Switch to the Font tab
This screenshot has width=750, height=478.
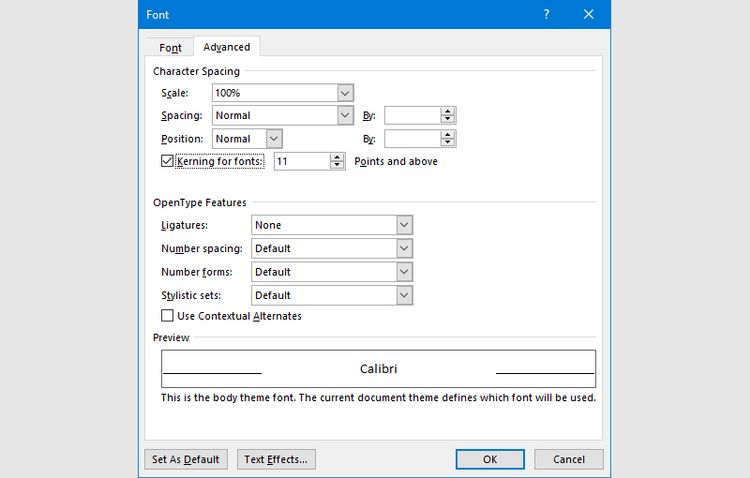point(170,47)
